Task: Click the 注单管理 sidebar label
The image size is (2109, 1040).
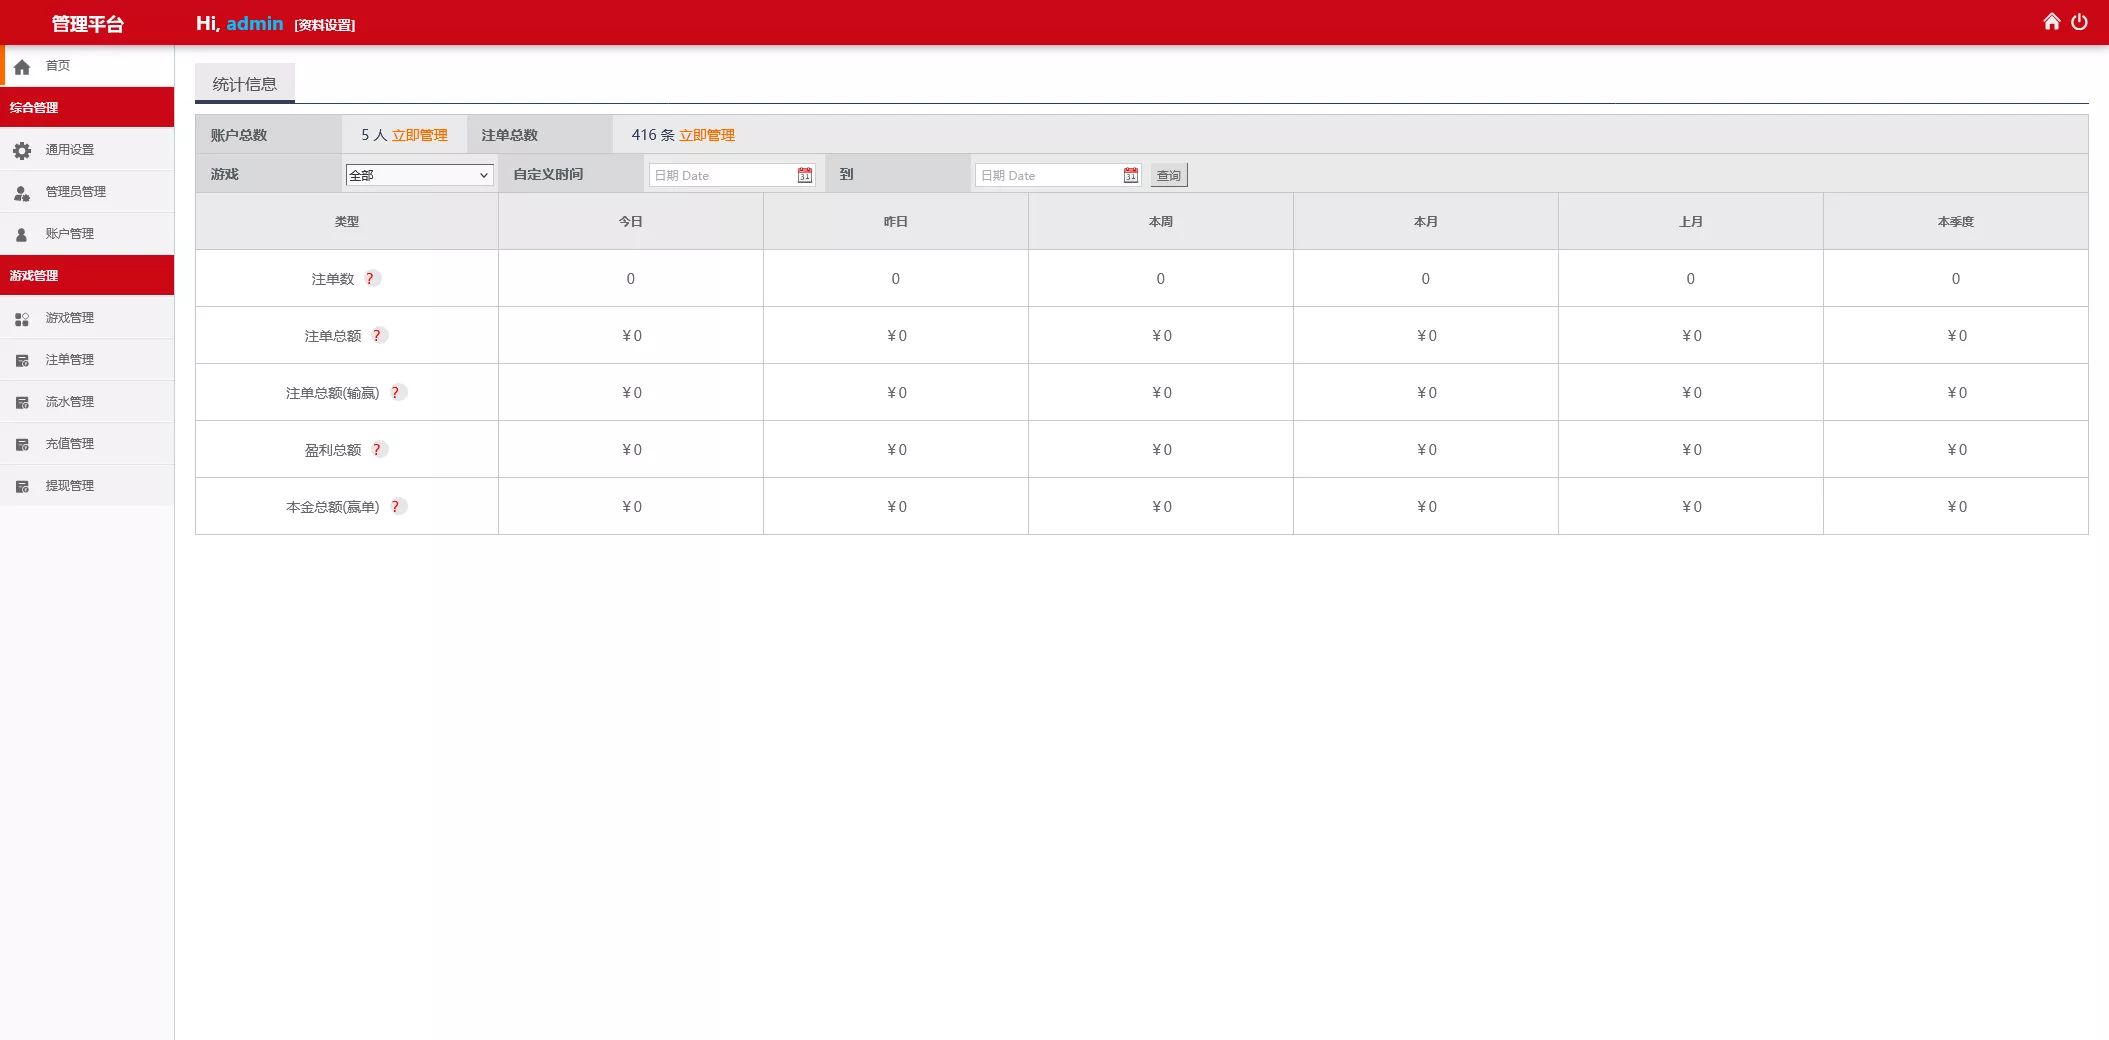Action: [x=70, y=360]
